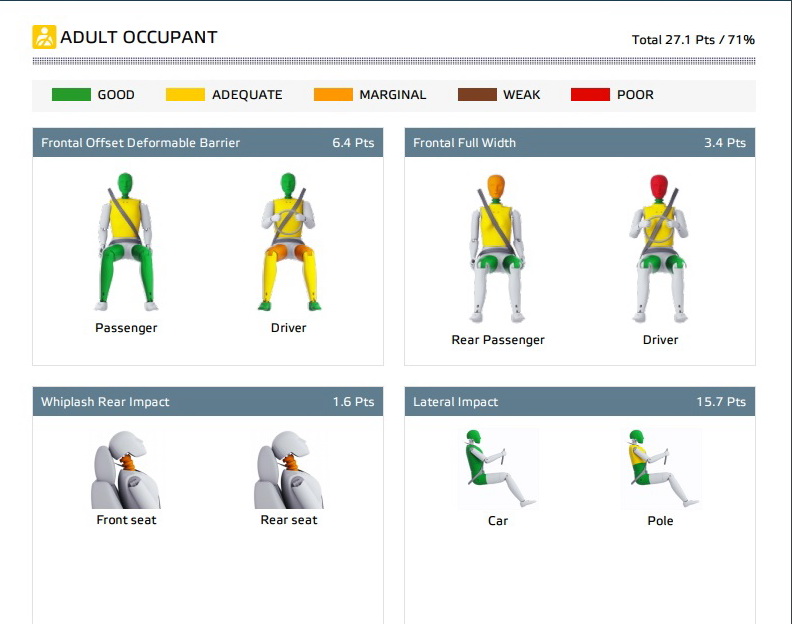Click the 'GOOD' legend label
Screen dimensions: 792x624
tap(116, 95)
